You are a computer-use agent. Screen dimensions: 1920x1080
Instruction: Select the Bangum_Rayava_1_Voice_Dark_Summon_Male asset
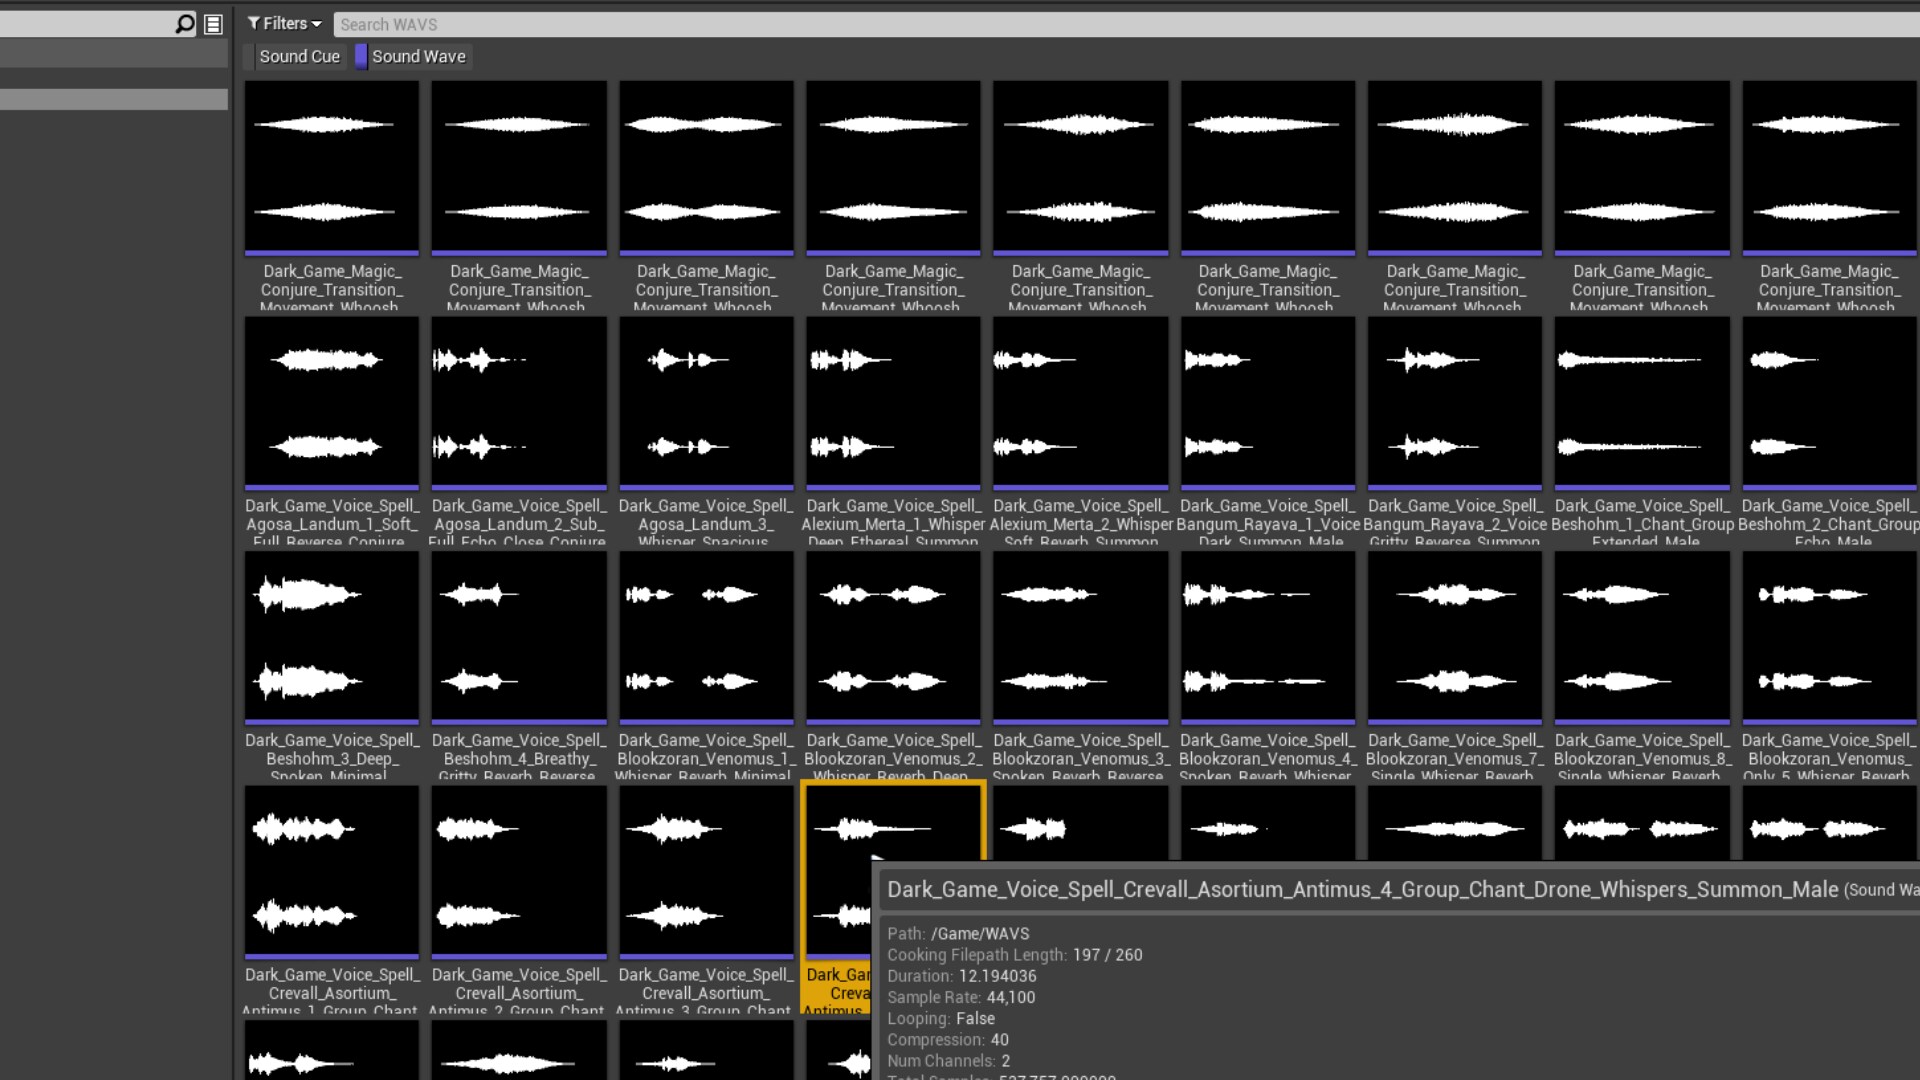(x=1267, y=400)
